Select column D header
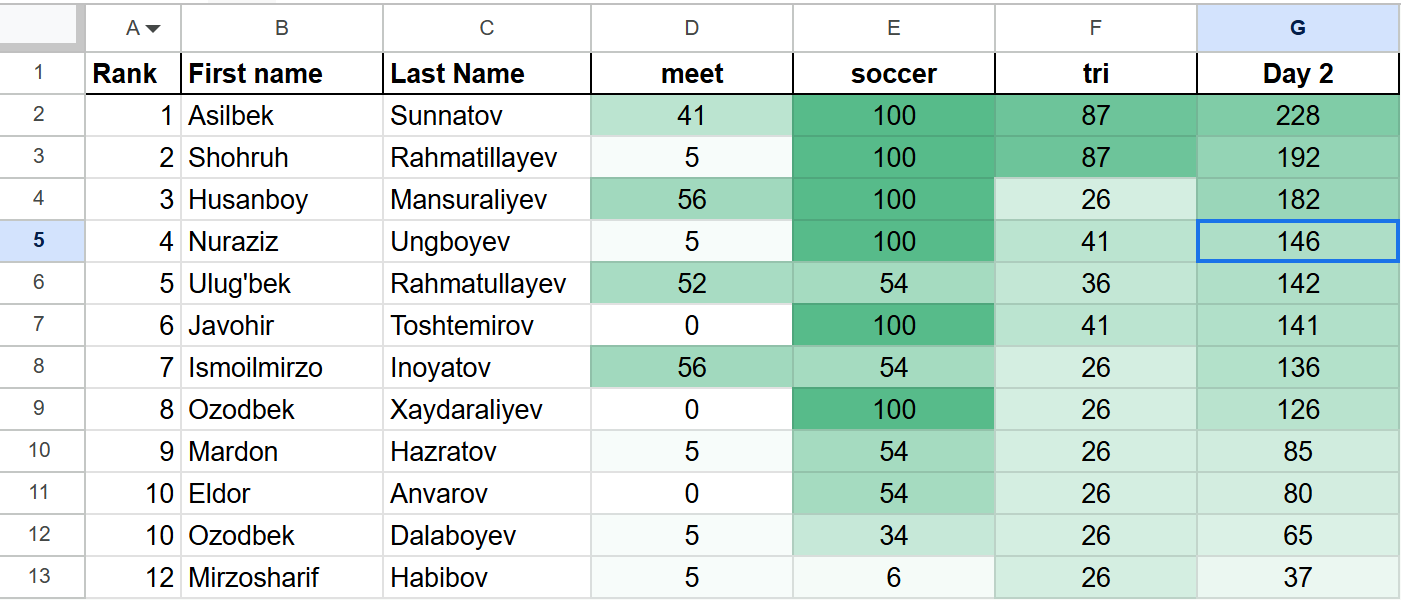The width and height of the screenshot is (1401, 600). pos(692,28)
